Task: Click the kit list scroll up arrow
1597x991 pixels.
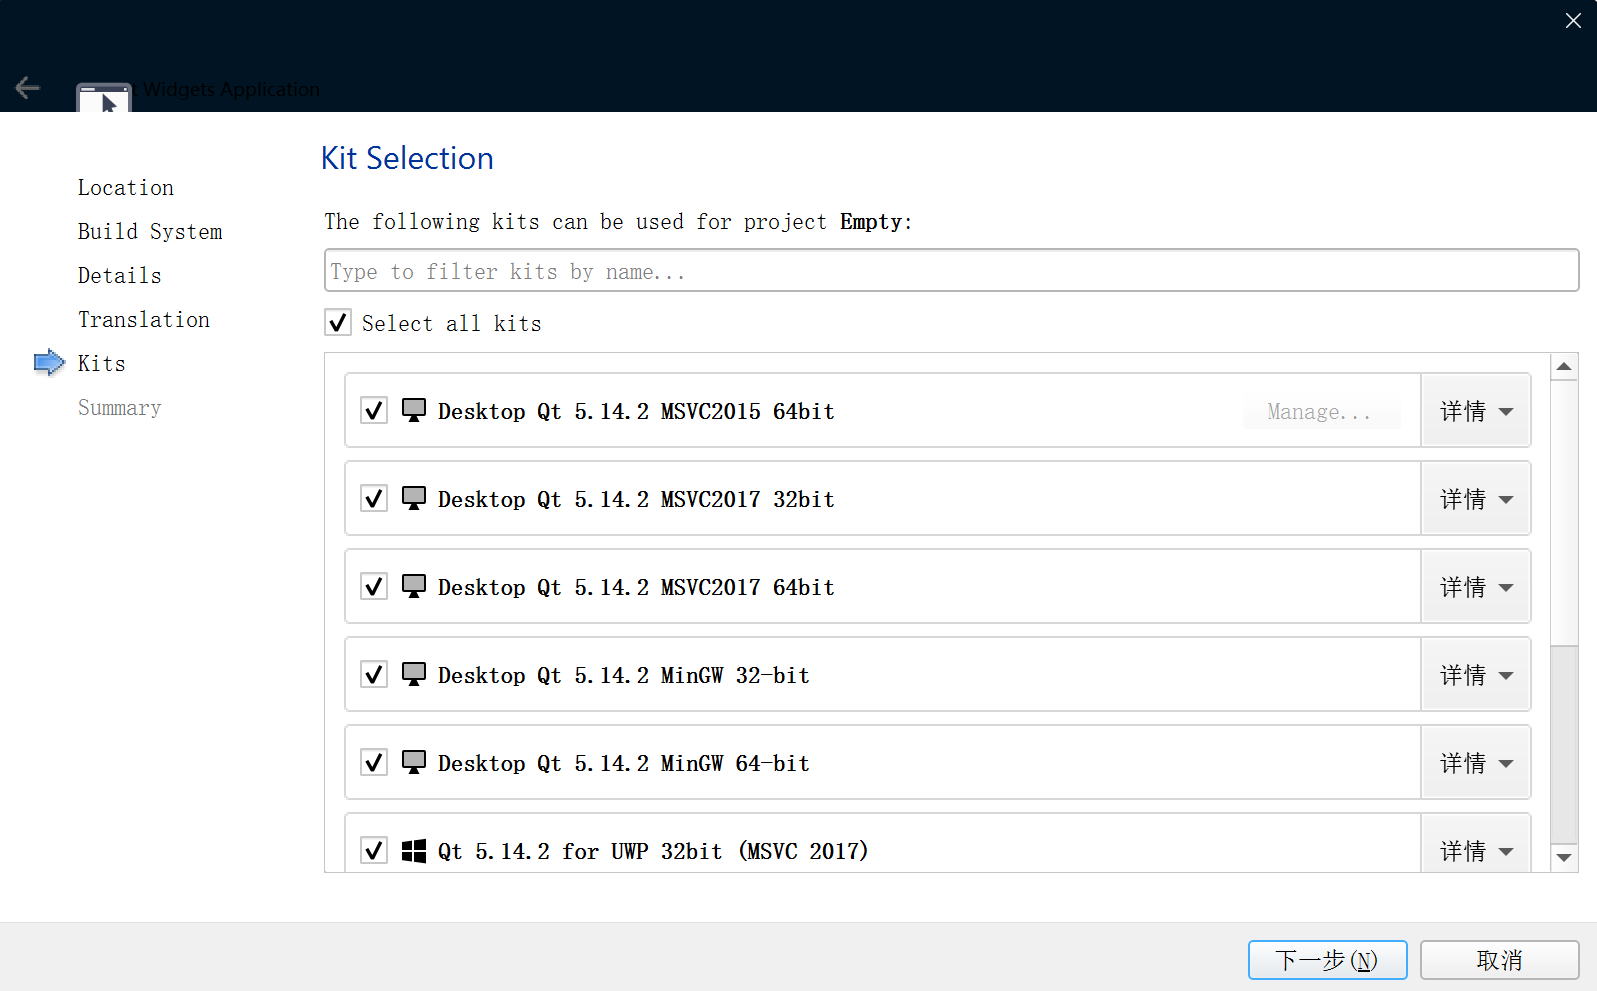Action: click(1564, 367)
